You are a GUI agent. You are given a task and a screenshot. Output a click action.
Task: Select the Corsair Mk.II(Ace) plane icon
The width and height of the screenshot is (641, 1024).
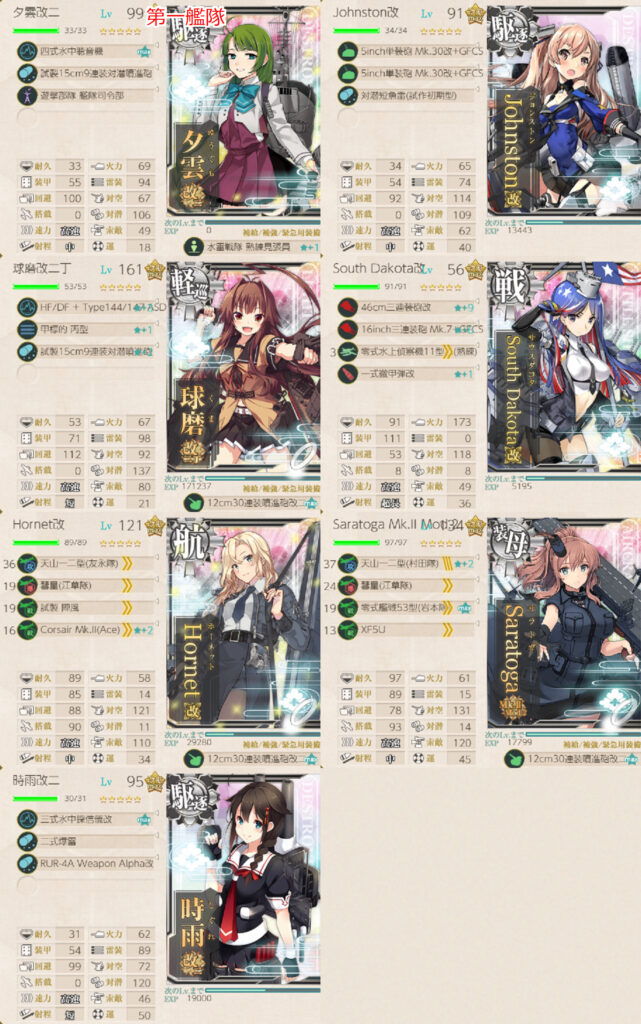click(27, 630)
